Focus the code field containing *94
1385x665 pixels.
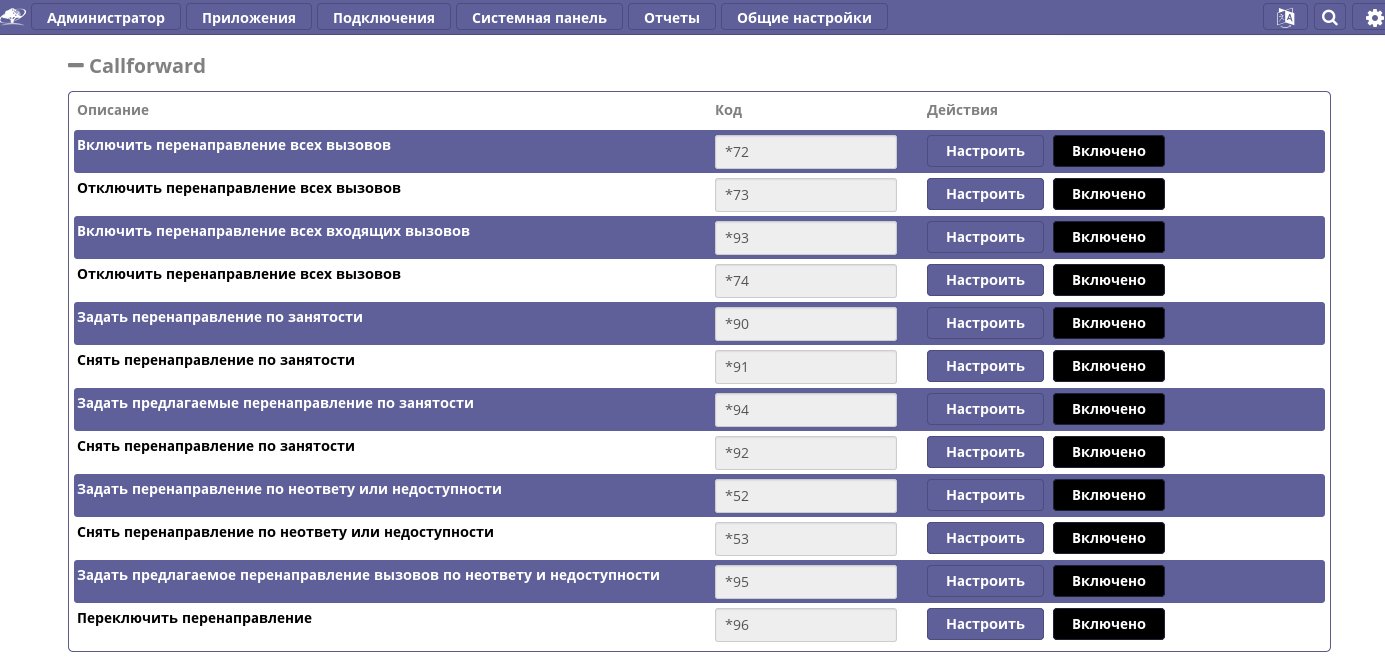[806, 410]
